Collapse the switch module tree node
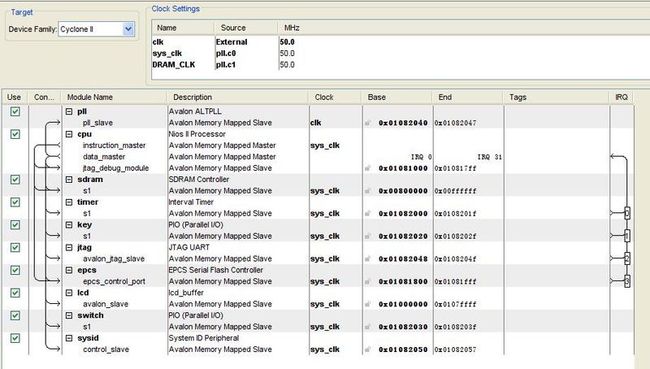 tap(69, 316)
